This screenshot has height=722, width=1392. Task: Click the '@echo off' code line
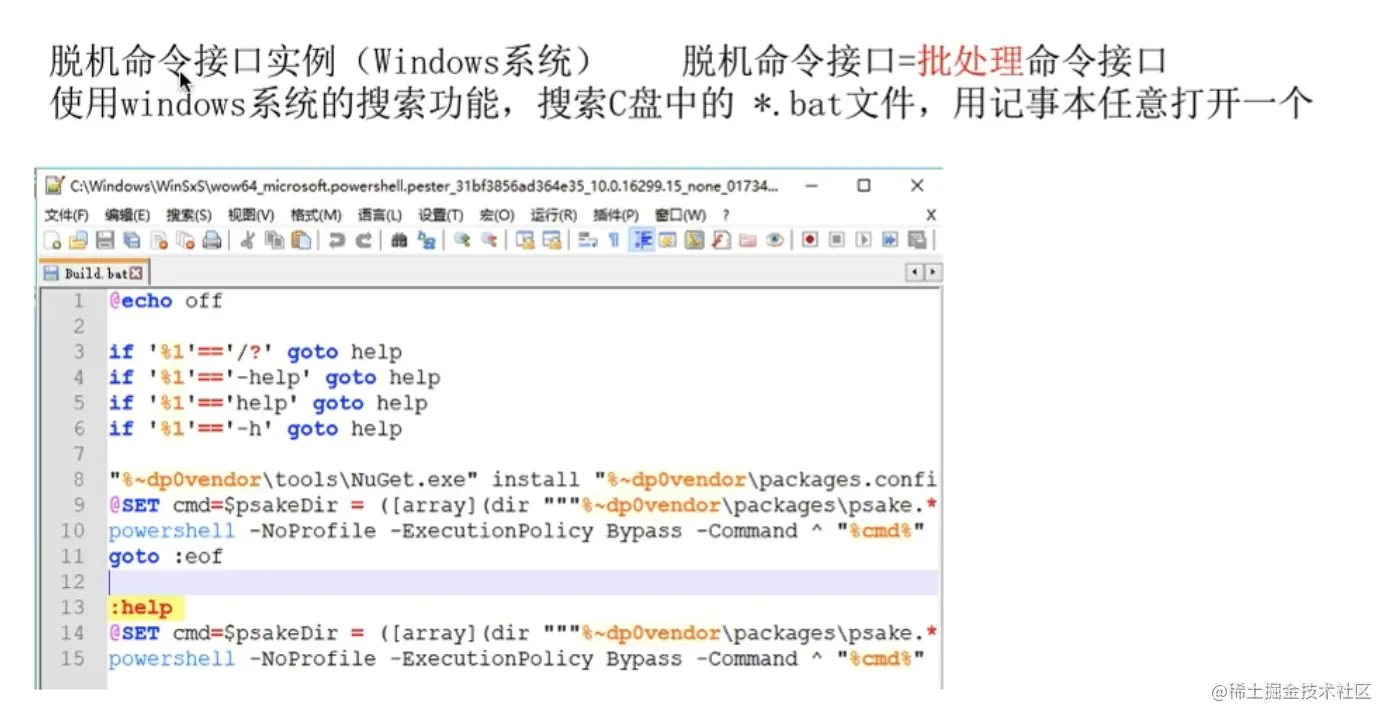165,301
